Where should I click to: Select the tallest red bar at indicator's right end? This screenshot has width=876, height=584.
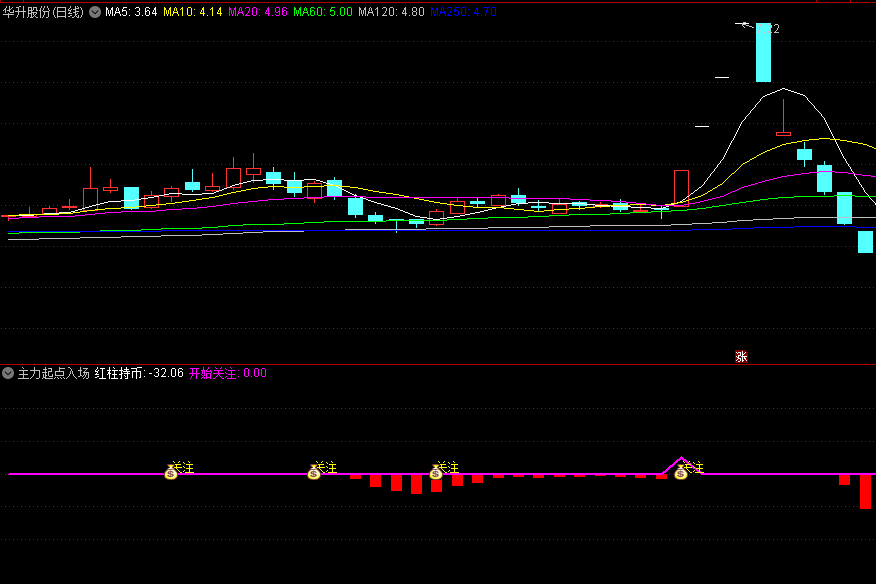pyautogui.click(x=865, y=492)
